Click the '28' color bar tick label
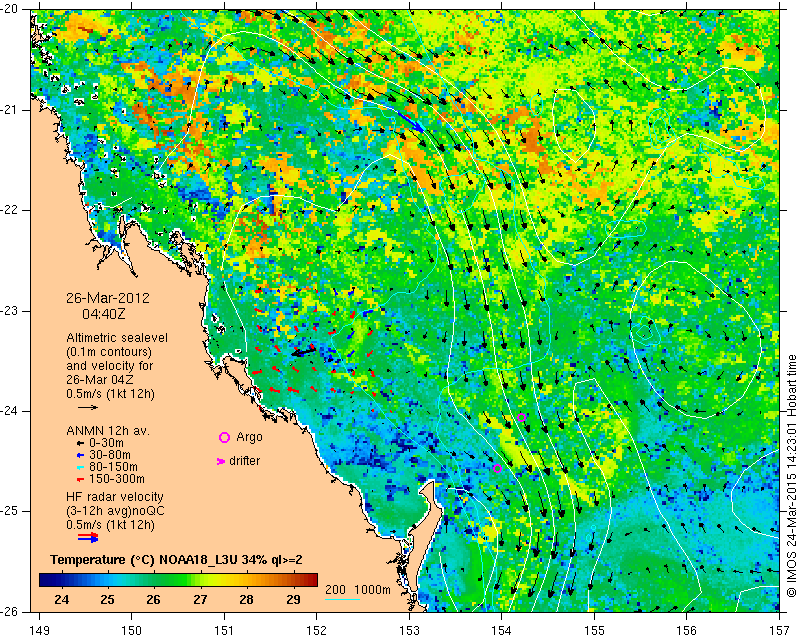Image resolution: width=800 pixels, height=640 pixels. coord(246,599)
